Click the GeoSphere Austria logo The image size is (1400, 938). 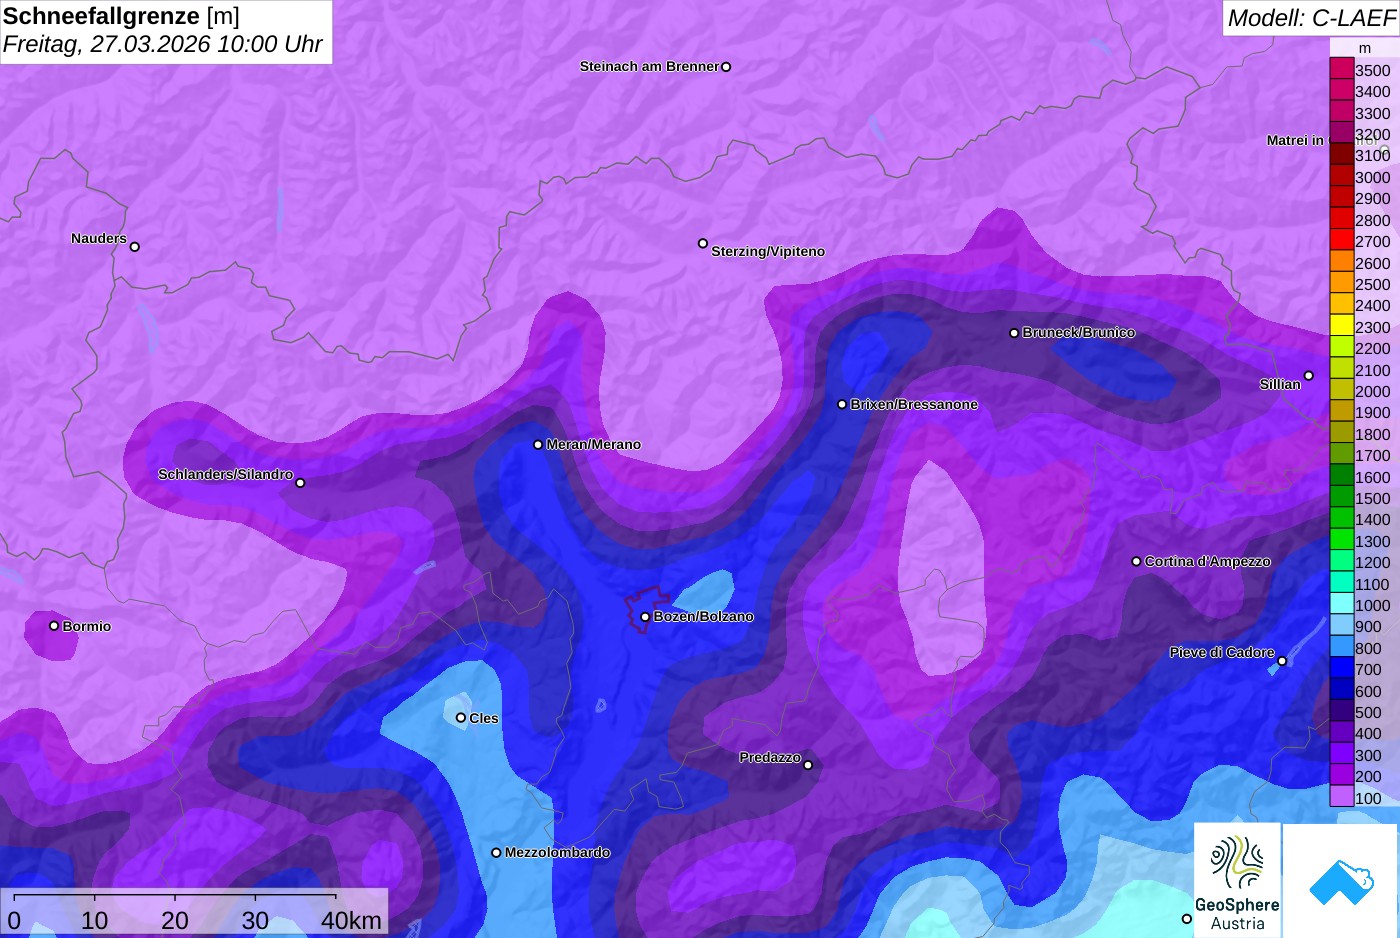tap(1237, 880)
